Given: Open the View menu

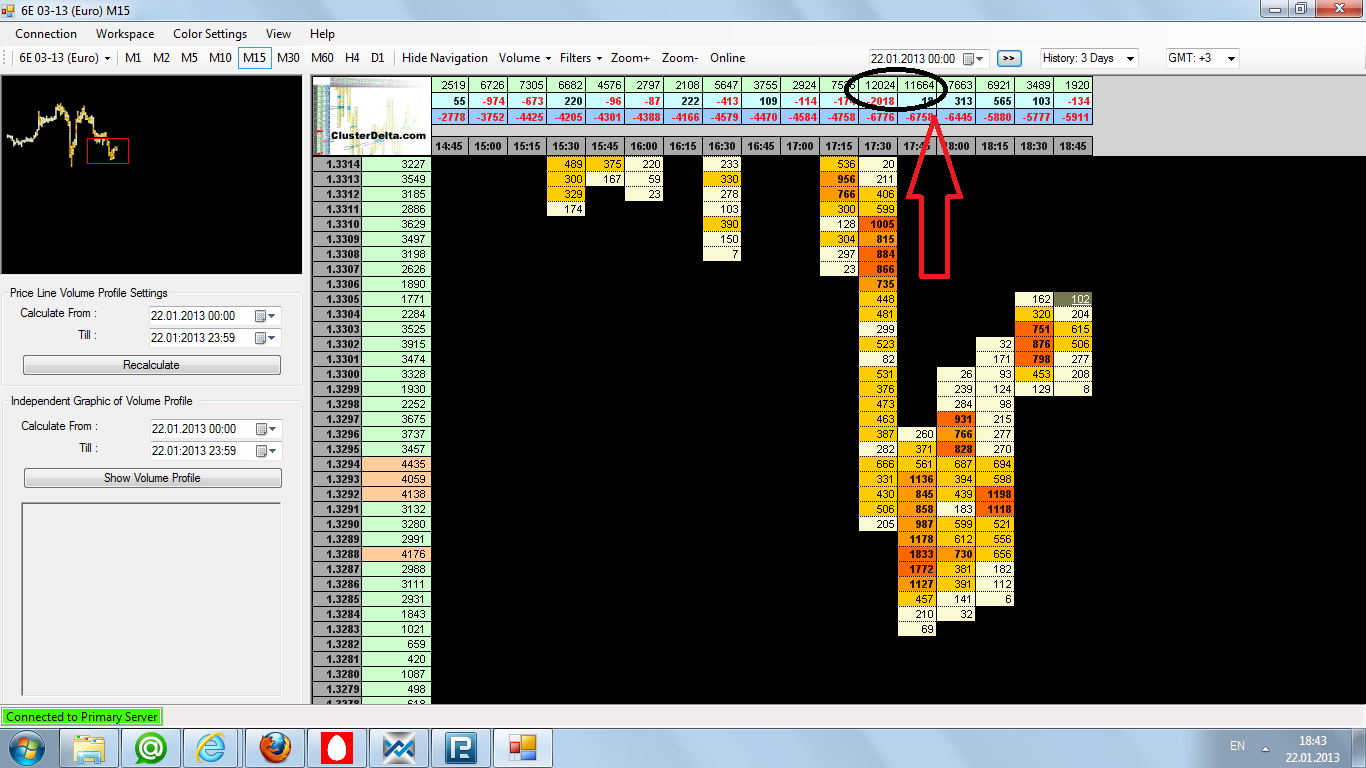Looking at the screenshot, I should (x=279, y=34).
